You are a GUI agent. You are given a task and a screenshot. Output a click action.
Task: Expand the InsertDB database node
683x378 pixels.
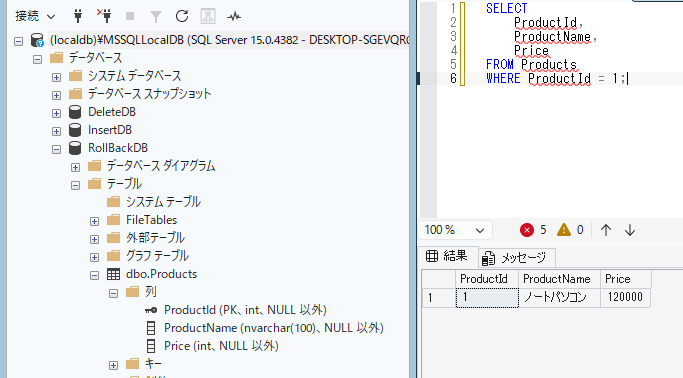pos(56,131)
